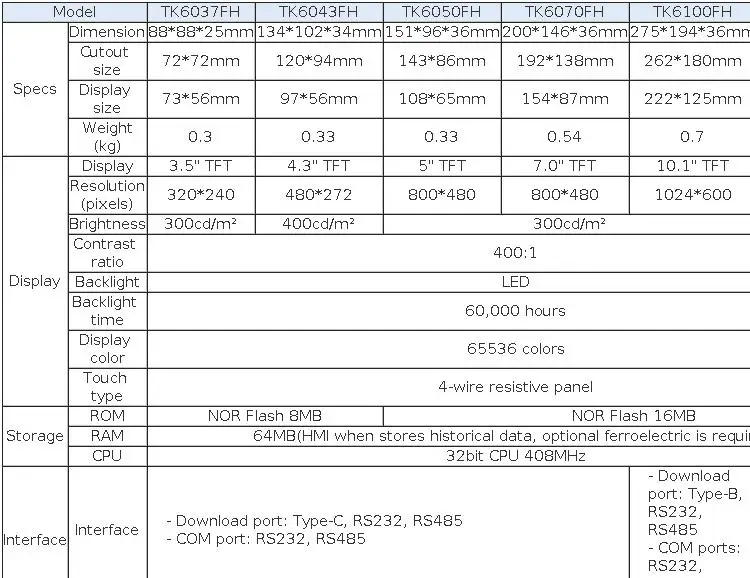Select cutout value 262*180mm
This screenshot has height=578, width=750.
click(692, 61)
